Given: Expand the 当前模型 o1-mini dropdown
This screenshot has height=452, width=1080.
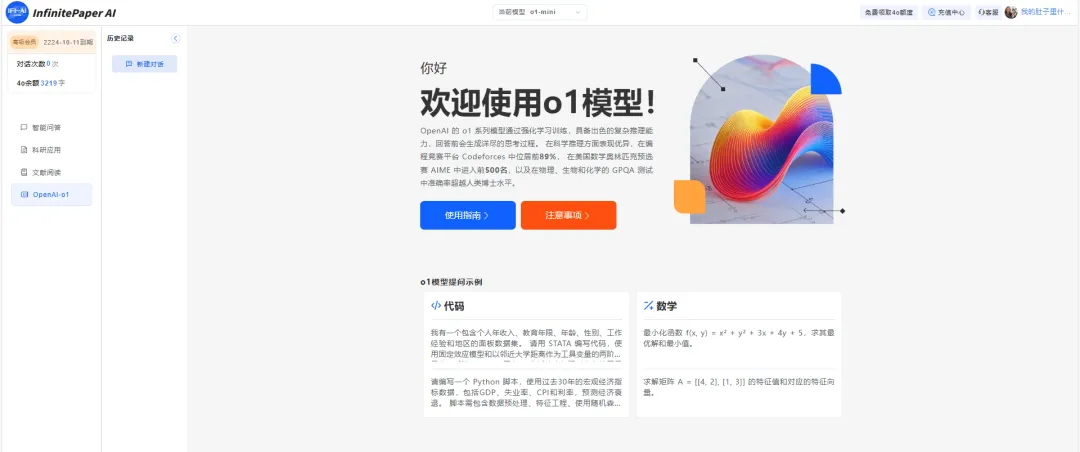Looking at the screenshot, I should (540, 12).
